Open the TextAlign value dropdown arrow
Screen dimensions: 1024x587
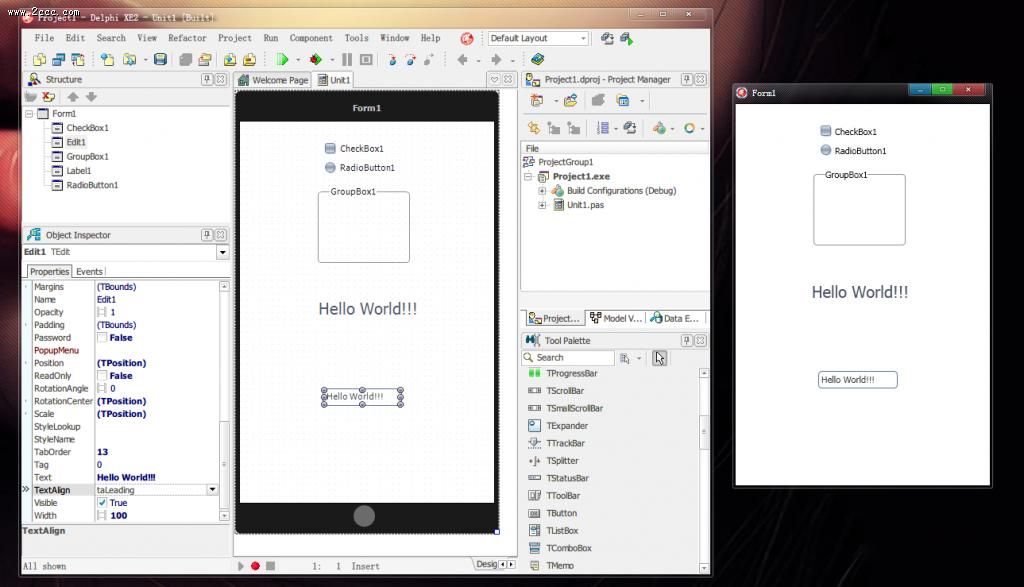pos(212,490)
